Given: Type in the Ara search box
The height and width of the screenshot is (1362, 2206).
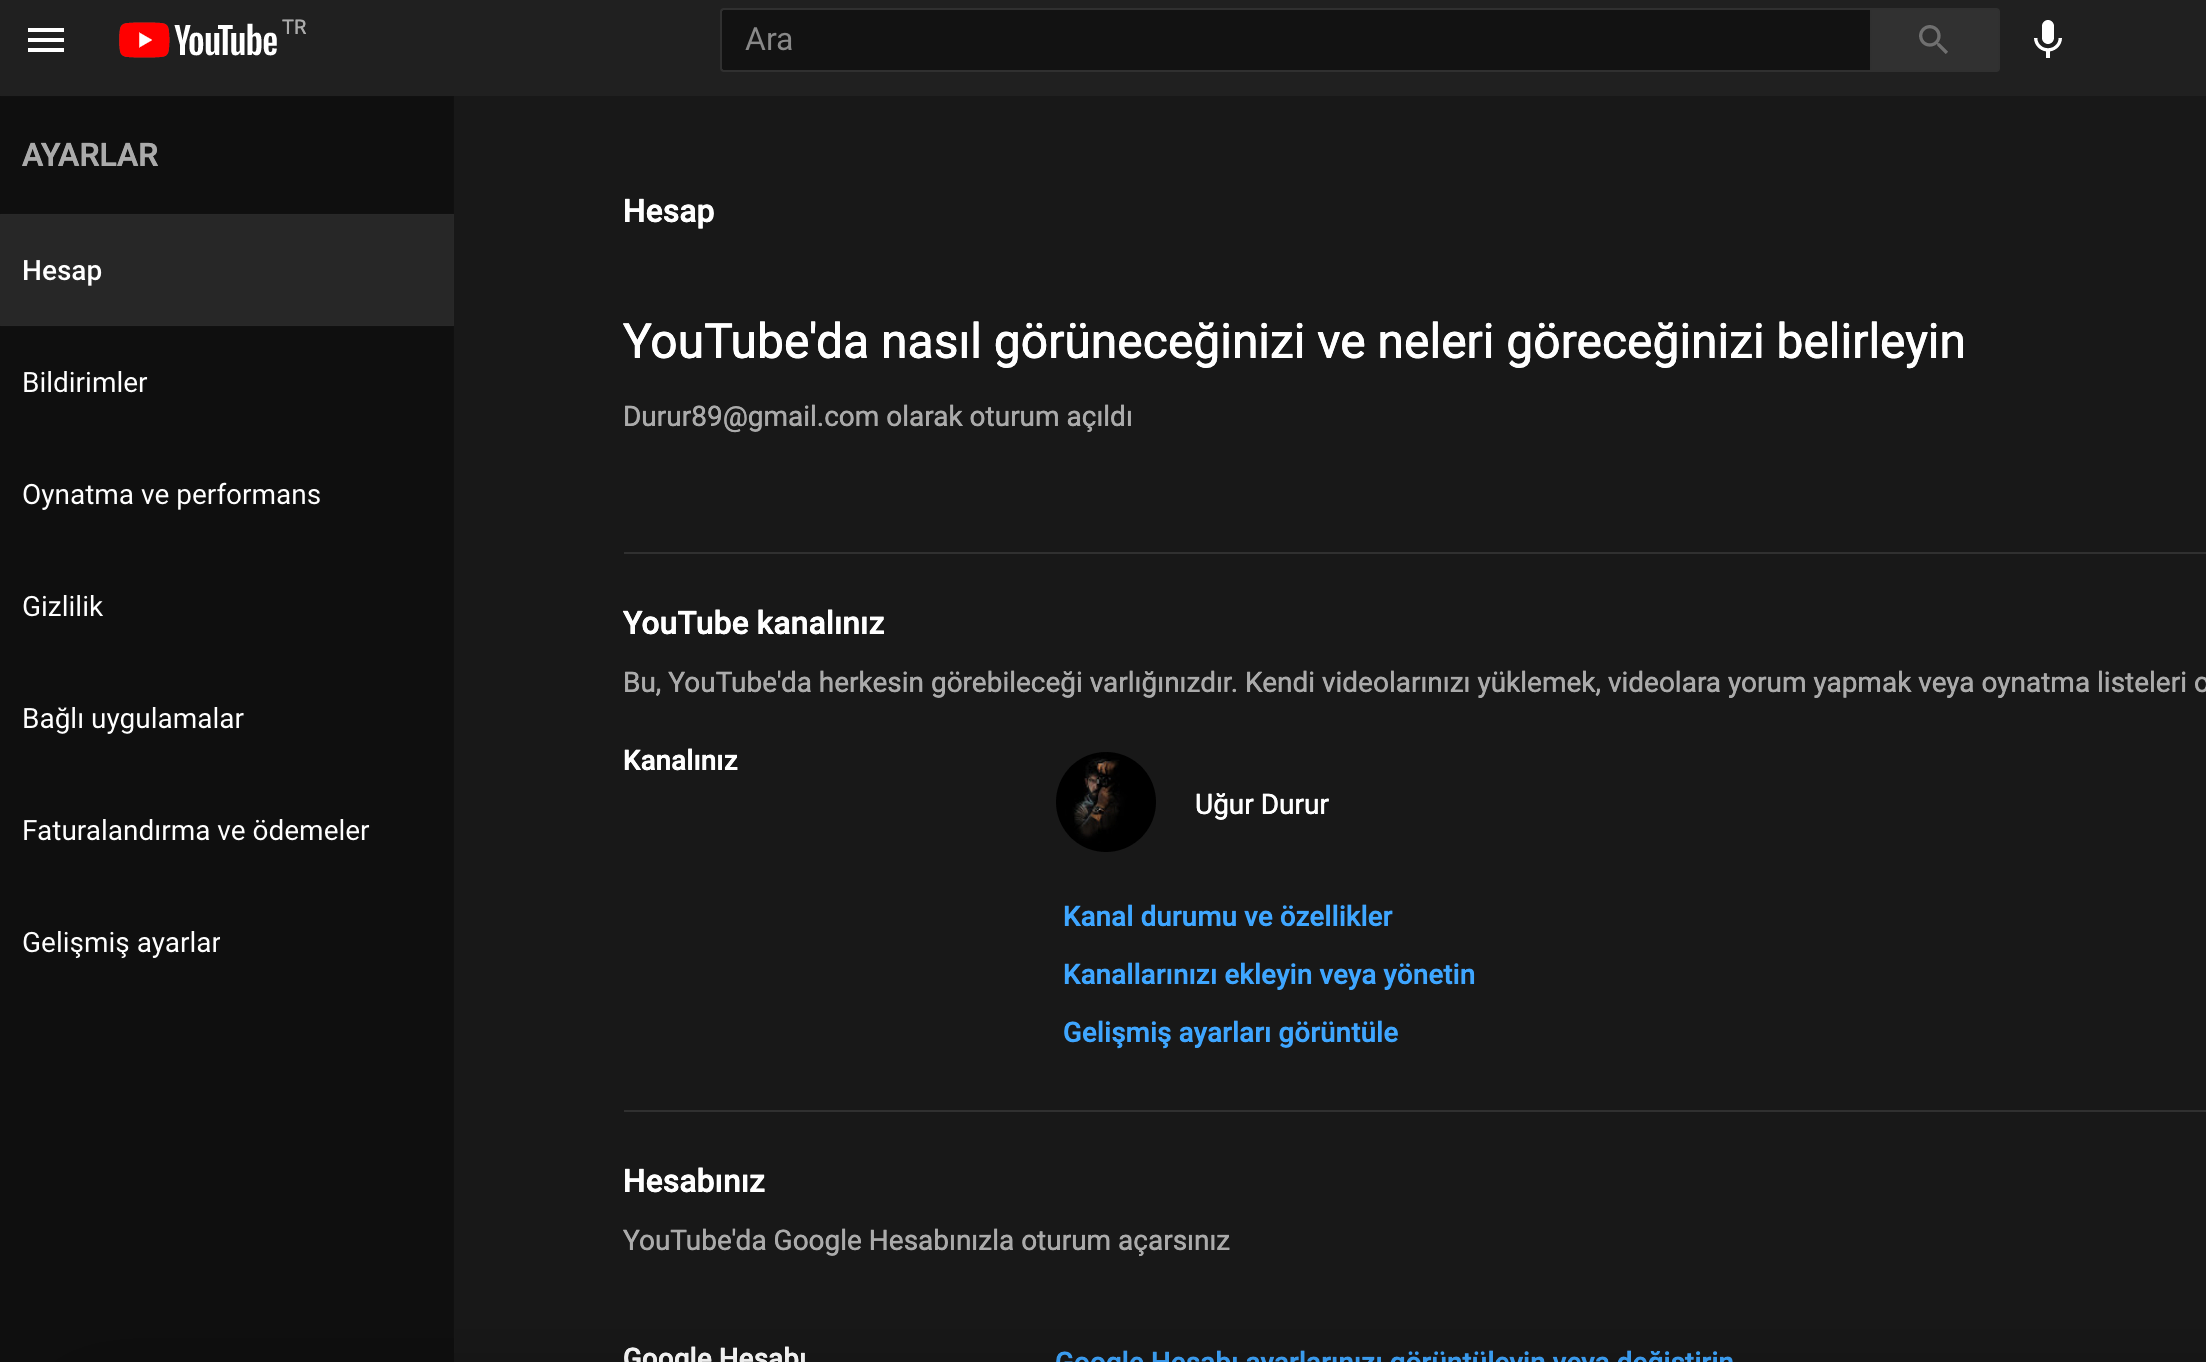Looking at the screenshot, I should [1294, 40].
